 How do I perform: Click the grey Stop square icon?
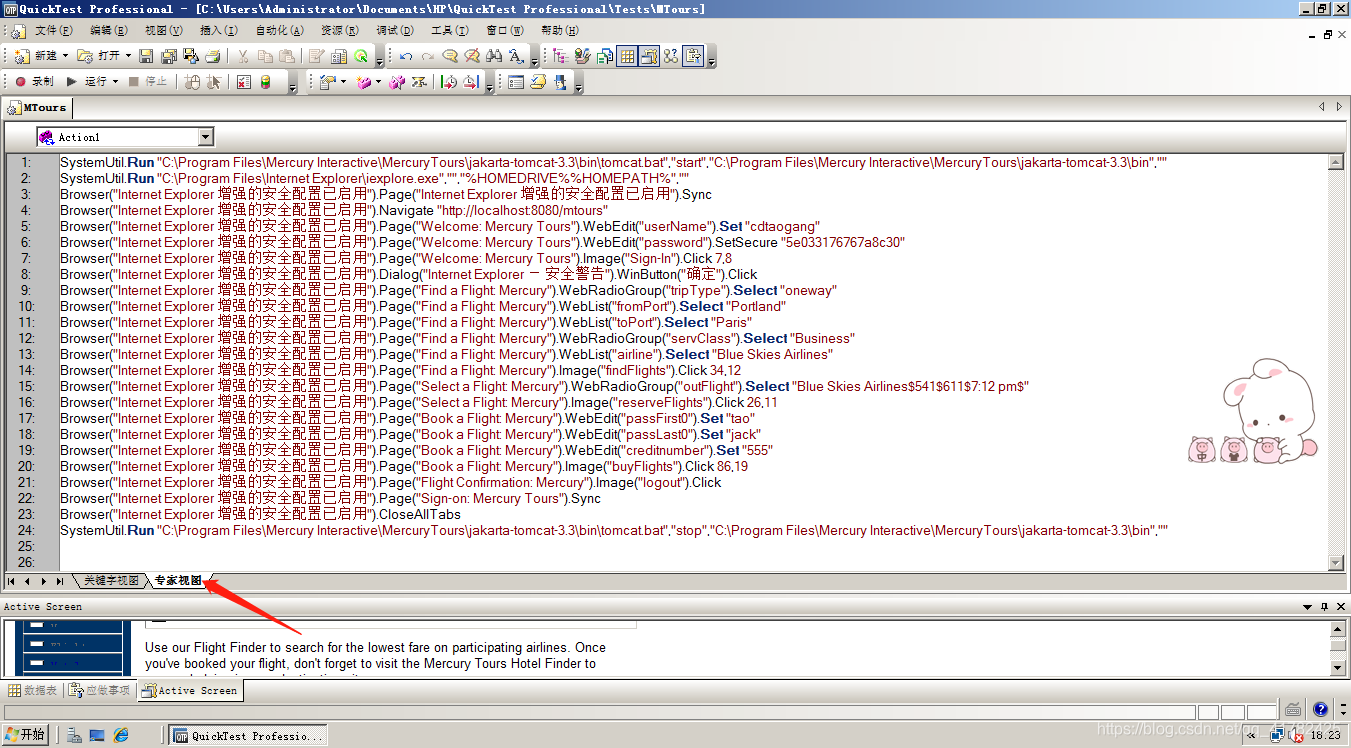(x=134, y=82)
